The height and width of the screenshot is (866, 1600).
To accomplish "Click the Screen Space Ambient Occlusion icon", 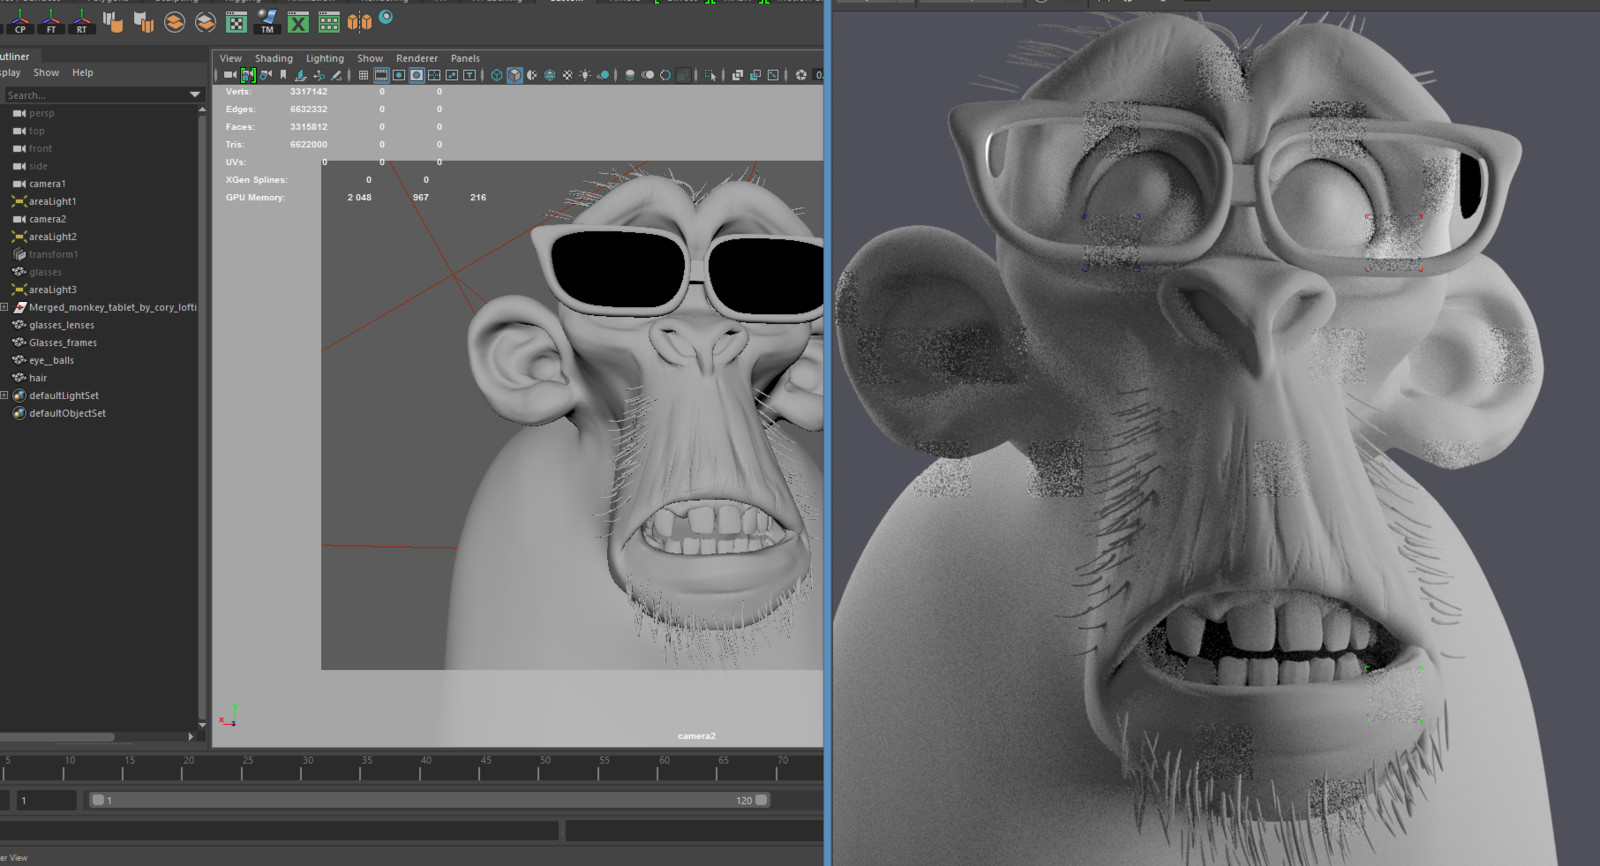I will pyautogui.click(x=629, y=75).
